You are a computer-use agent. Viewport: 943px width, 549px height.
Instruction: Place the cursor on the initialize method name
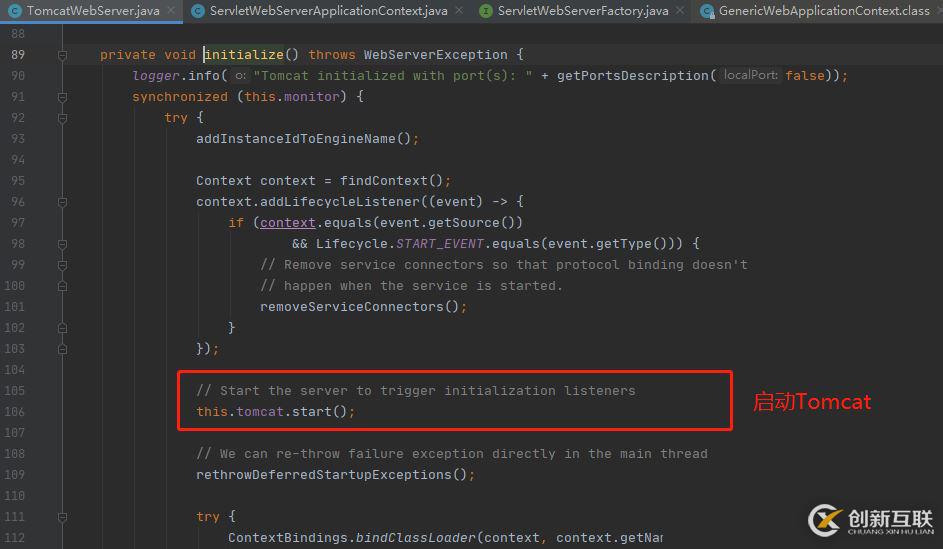click(x=244, y=55)
